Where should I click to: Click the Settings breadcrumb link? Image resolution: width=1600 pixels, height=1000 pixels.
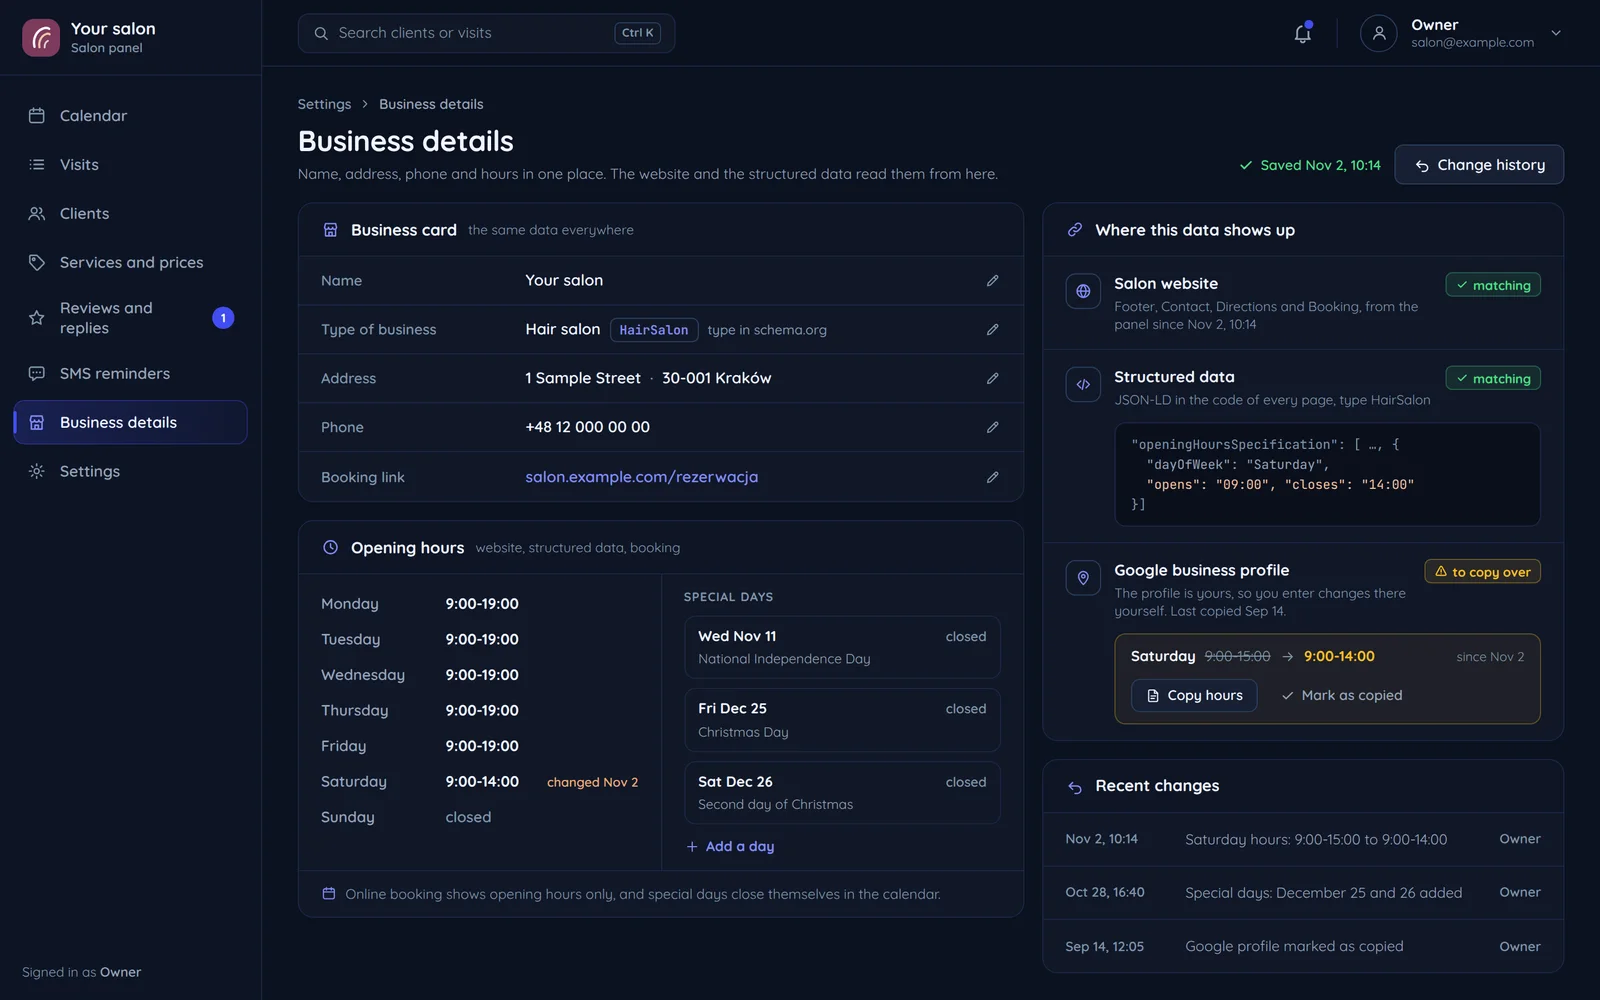324,104
